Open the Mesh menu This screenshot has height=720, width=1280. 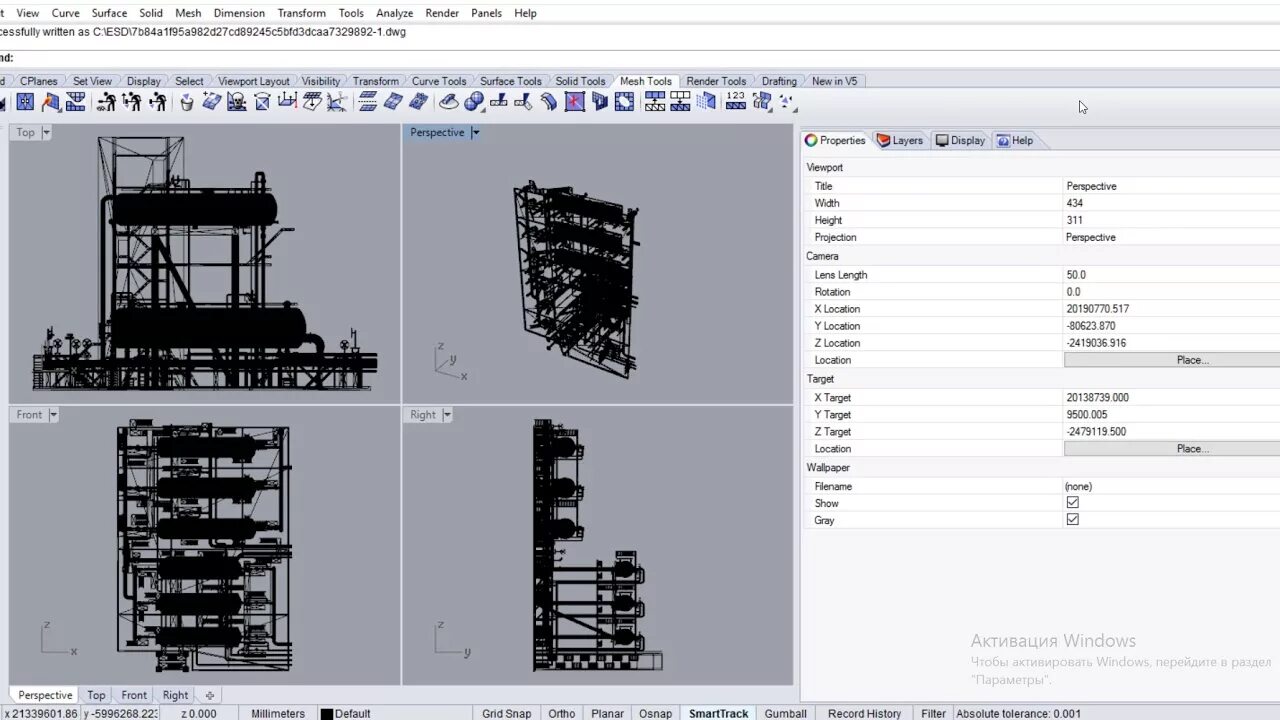[188, 13]
